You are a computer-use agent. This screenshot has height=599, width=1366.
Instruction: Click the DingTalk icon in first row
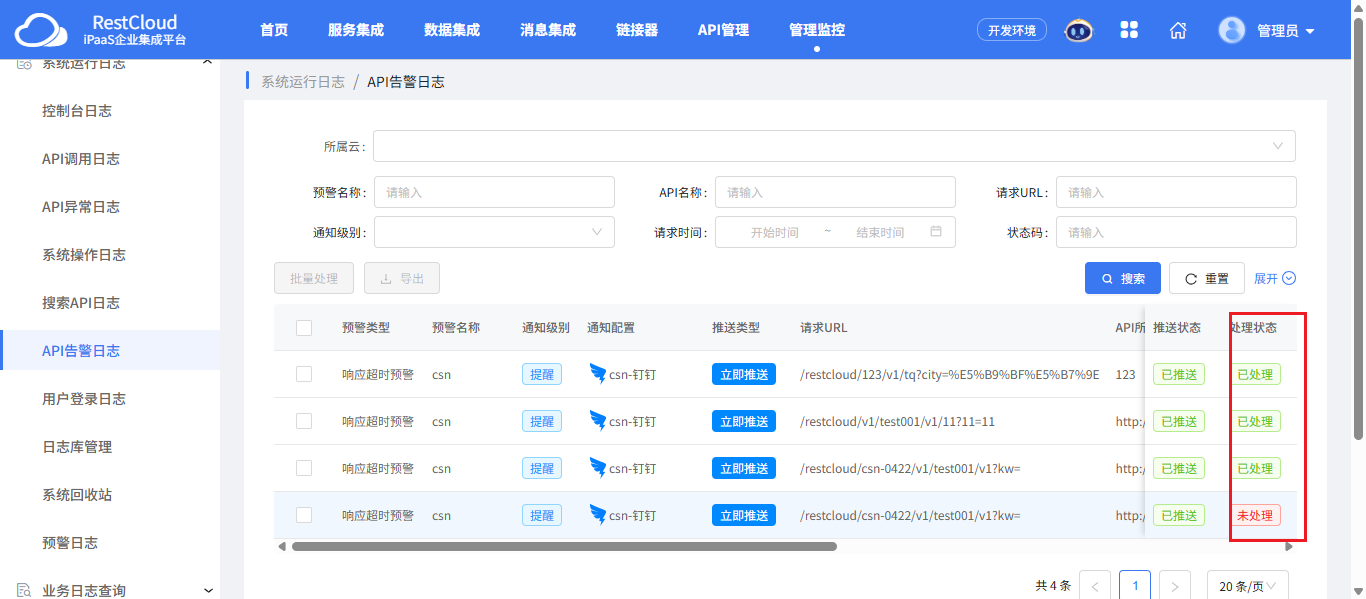tap(598, 374)
